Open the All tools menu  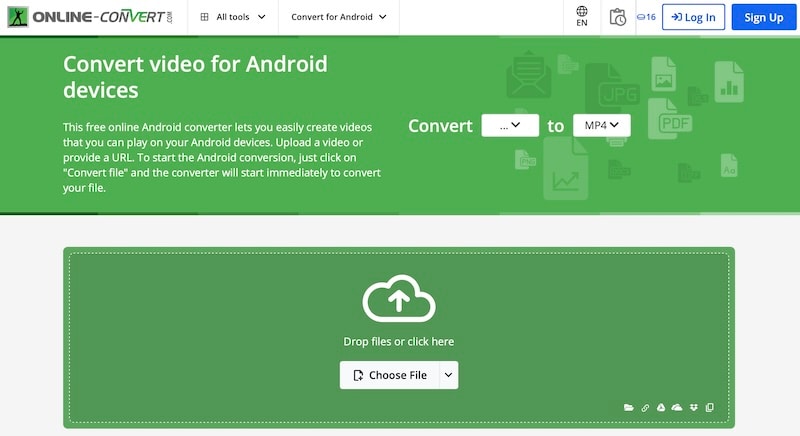[233, 17]
